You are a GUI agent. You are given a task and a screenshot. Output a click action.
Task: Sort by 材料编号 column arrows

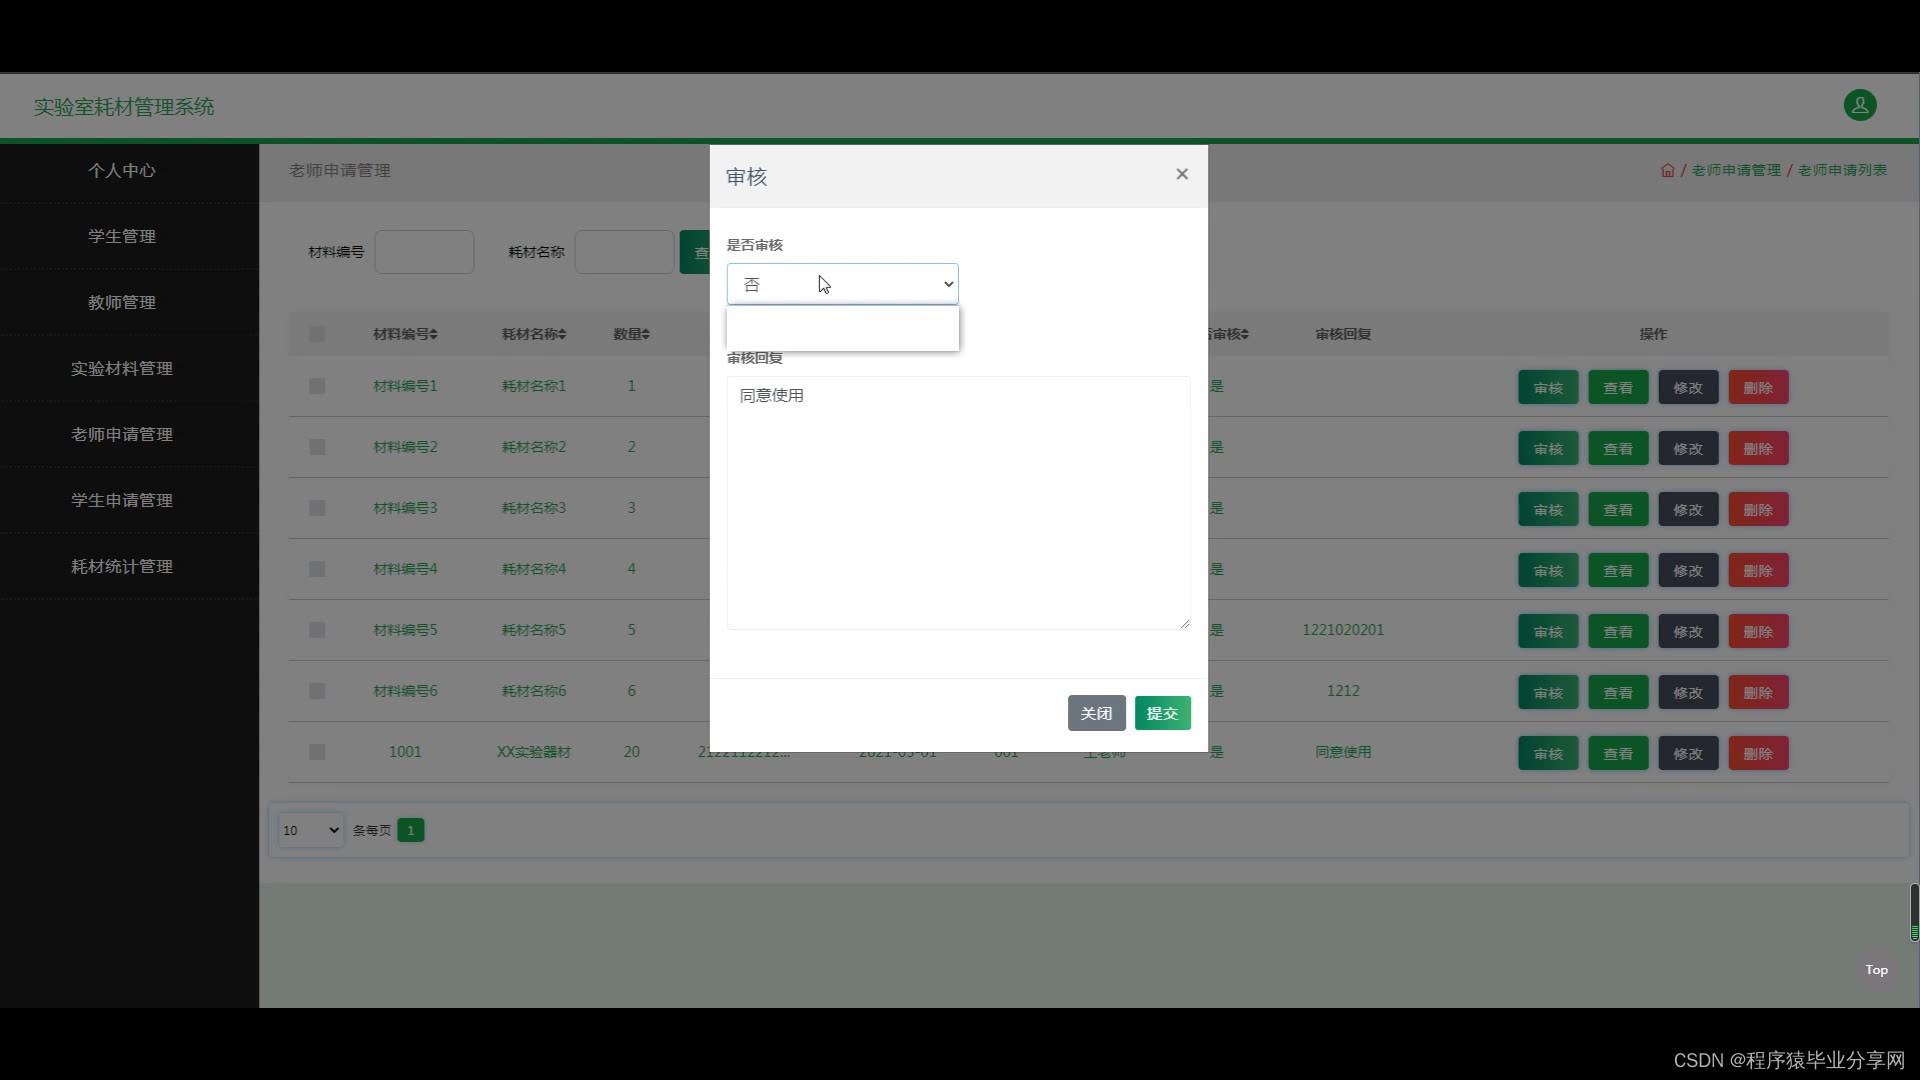pos(433,334)
